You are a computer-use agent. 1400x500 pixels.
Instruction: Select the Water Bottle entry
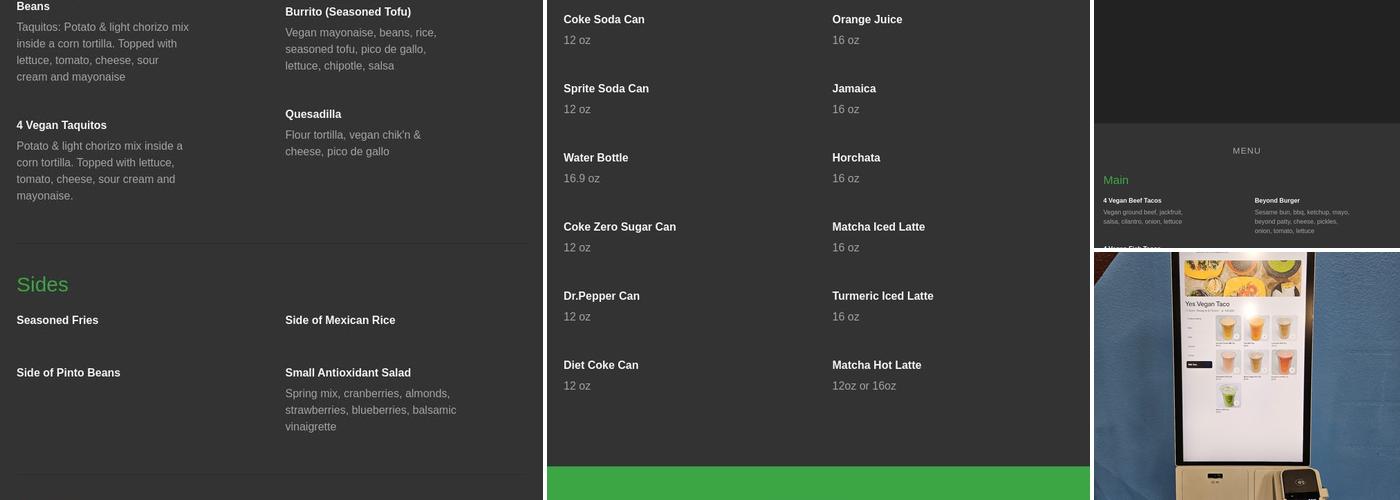tap(595, 158)
